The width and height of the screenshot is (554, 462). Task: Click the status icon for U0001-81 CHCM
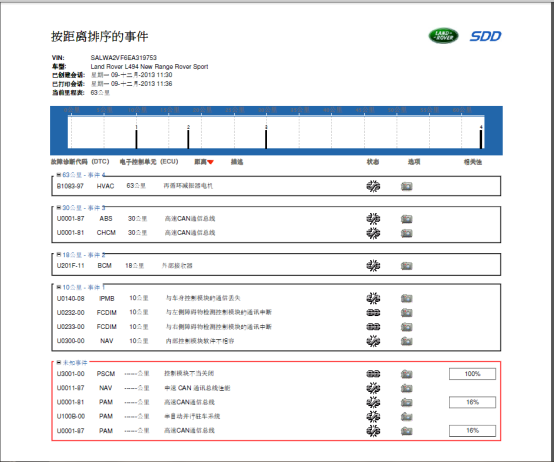[x=373, y=233]
